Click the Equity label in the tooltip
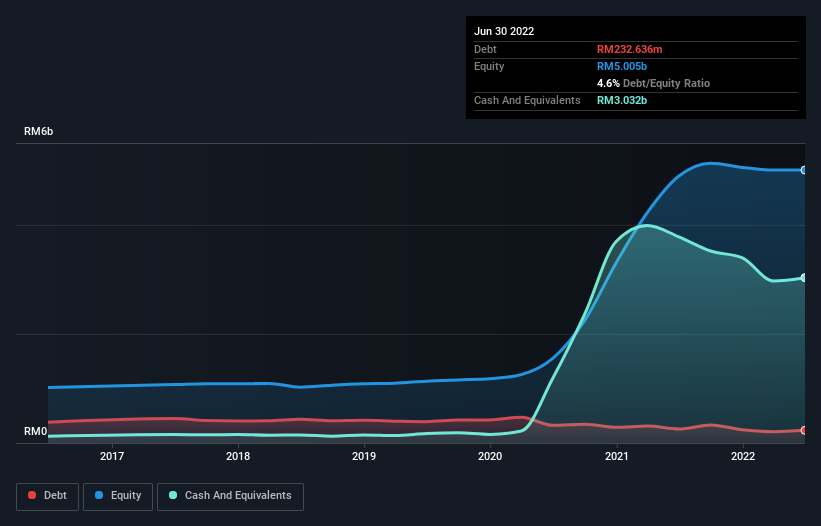This screenshot has height=526, width=821. (x=489, y=66)
